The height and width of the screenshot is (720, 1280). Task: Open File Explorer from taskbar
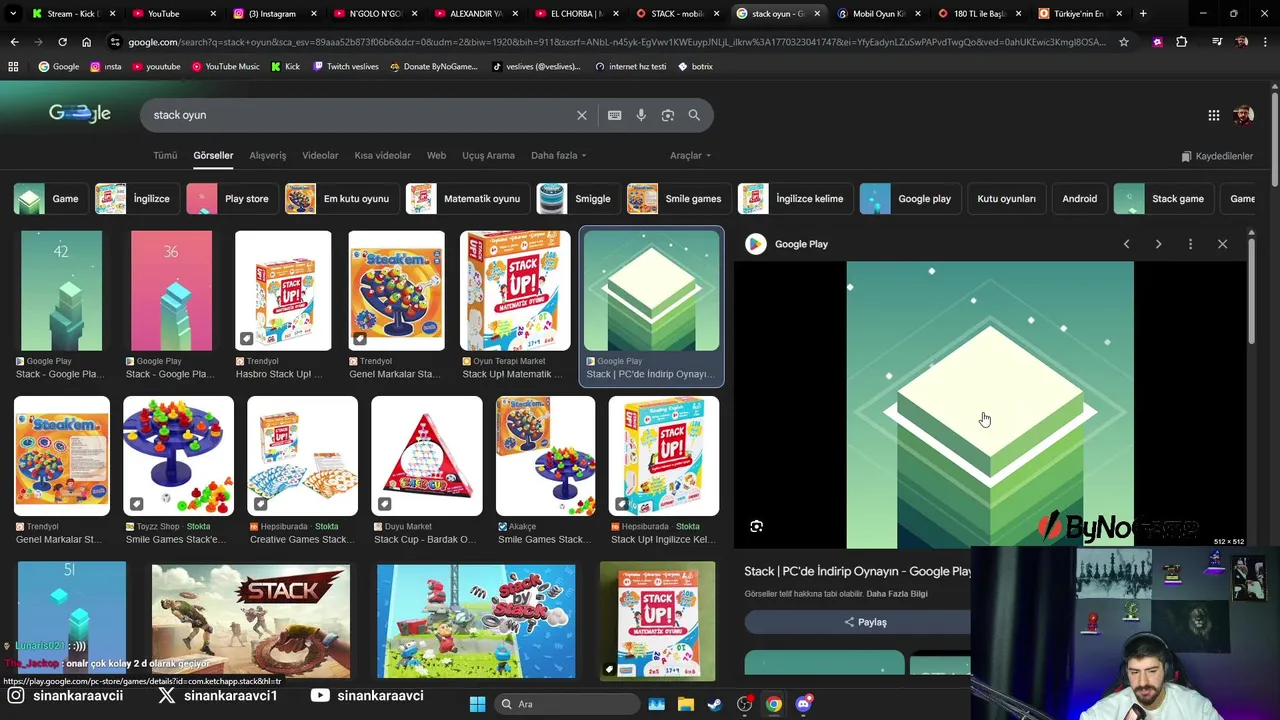point(686,704)
